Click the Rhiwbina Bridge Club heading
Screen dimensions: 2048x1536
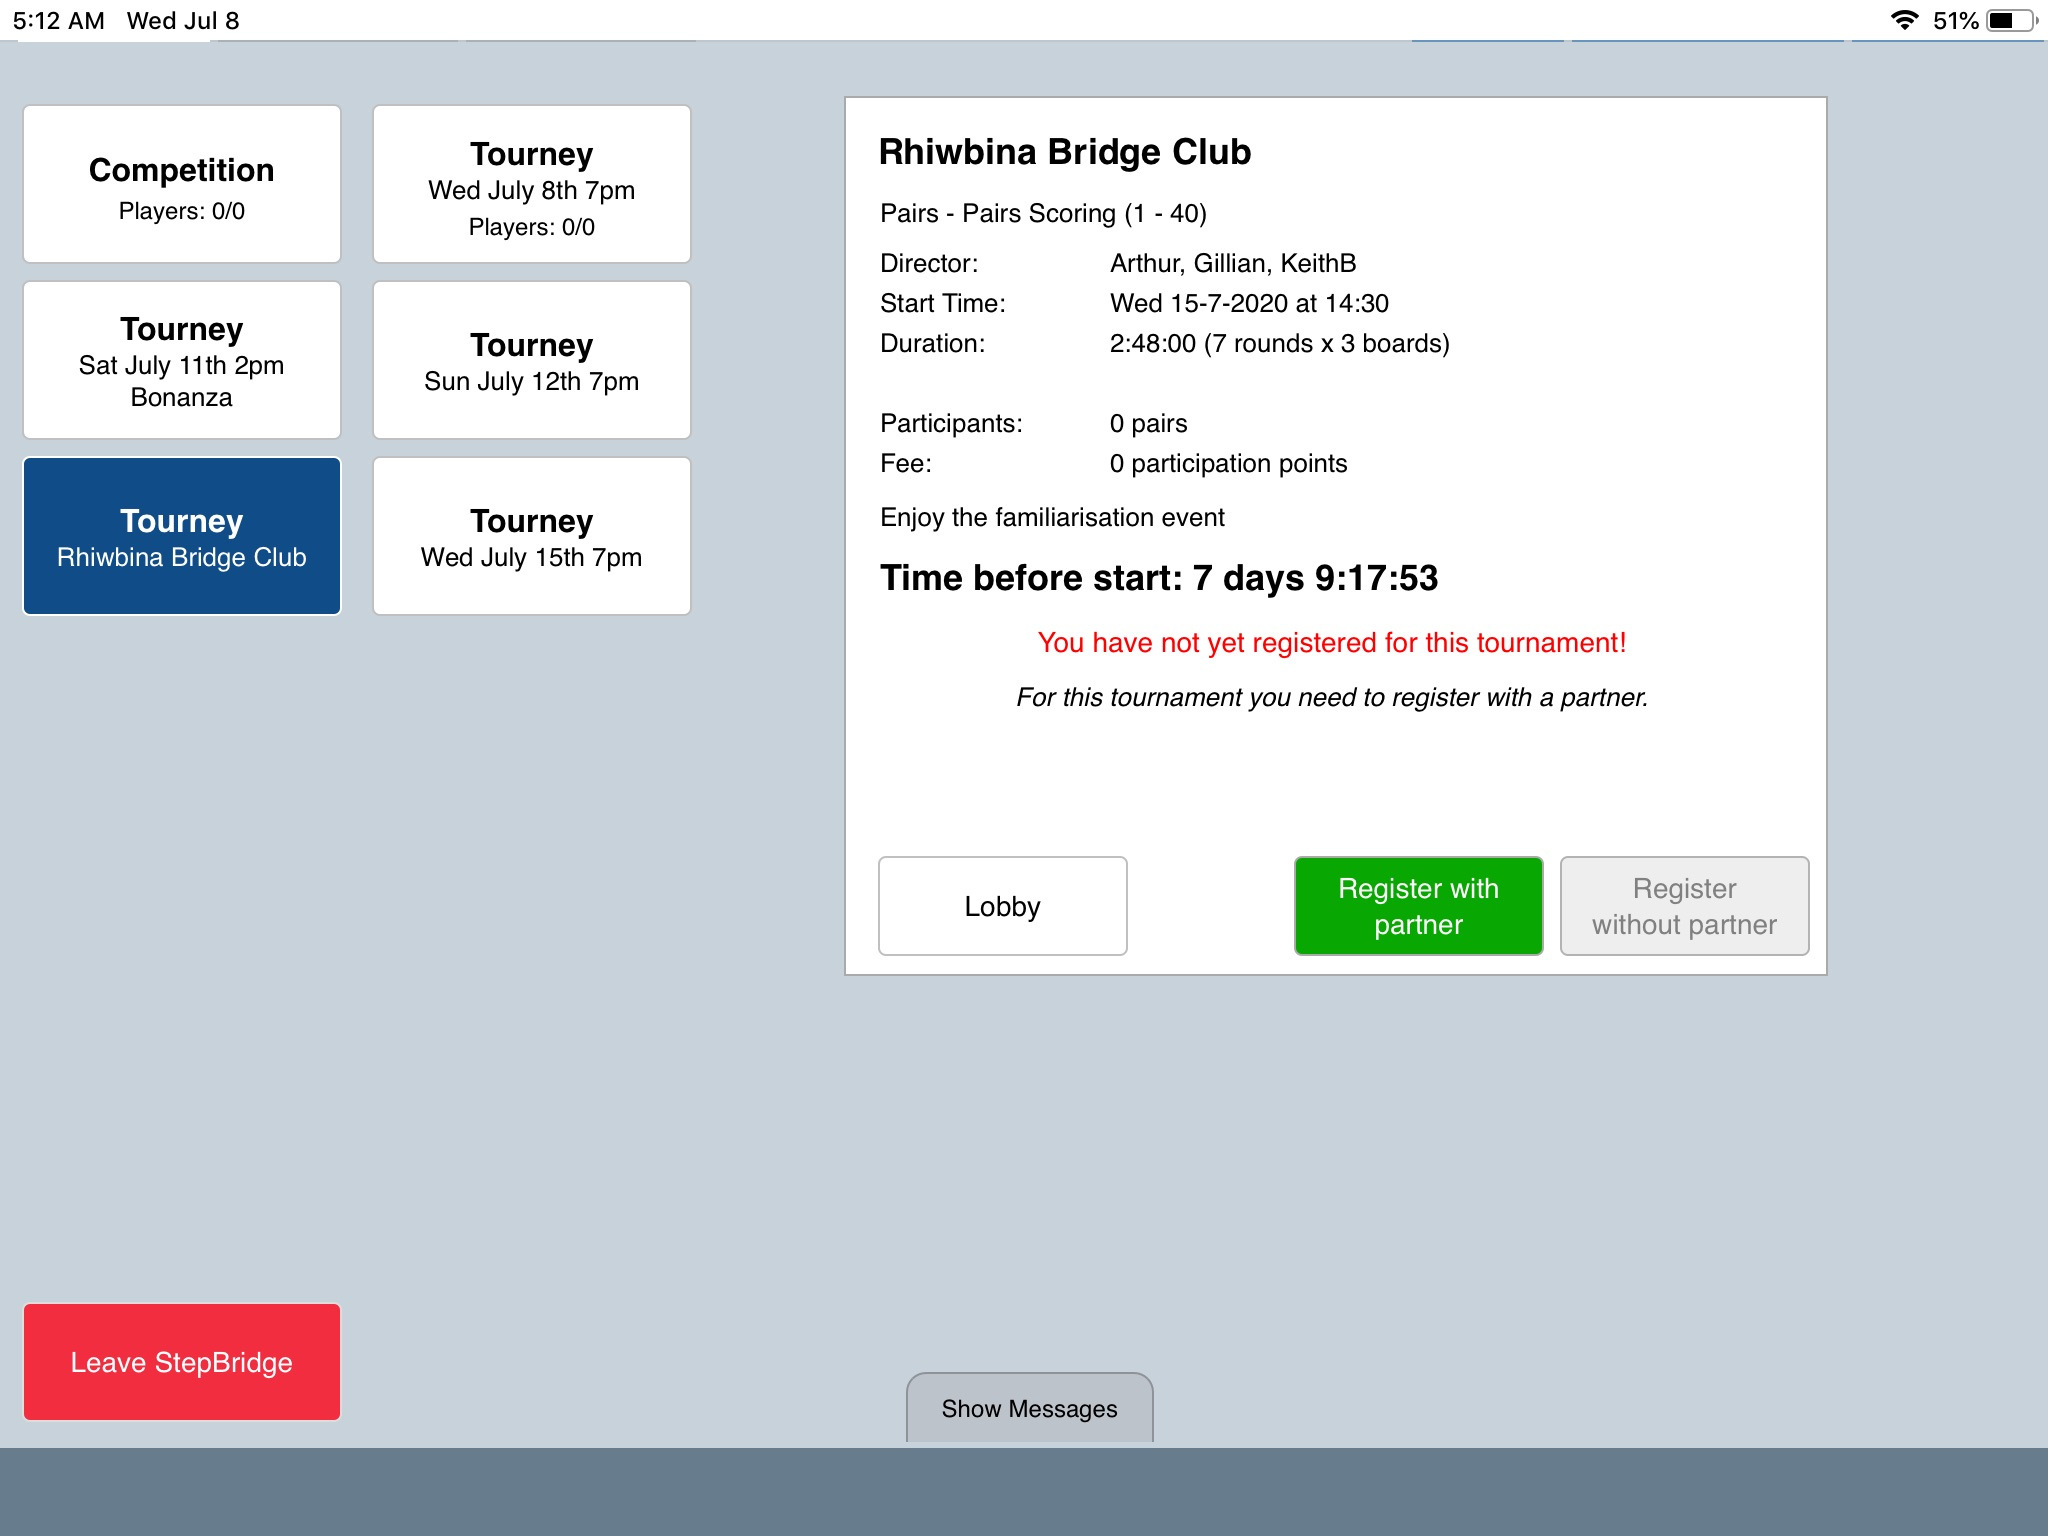coord(1064,152)
